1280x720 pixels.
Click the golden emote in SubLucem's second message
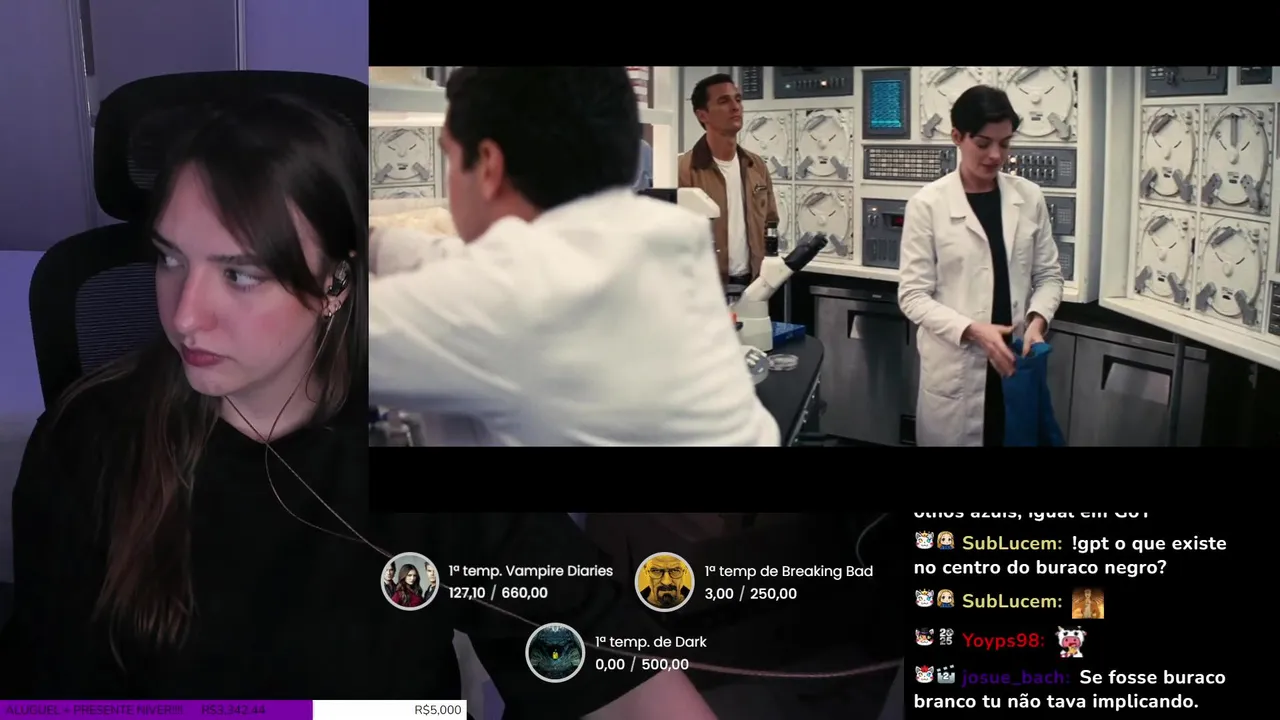click(1088, 602)
